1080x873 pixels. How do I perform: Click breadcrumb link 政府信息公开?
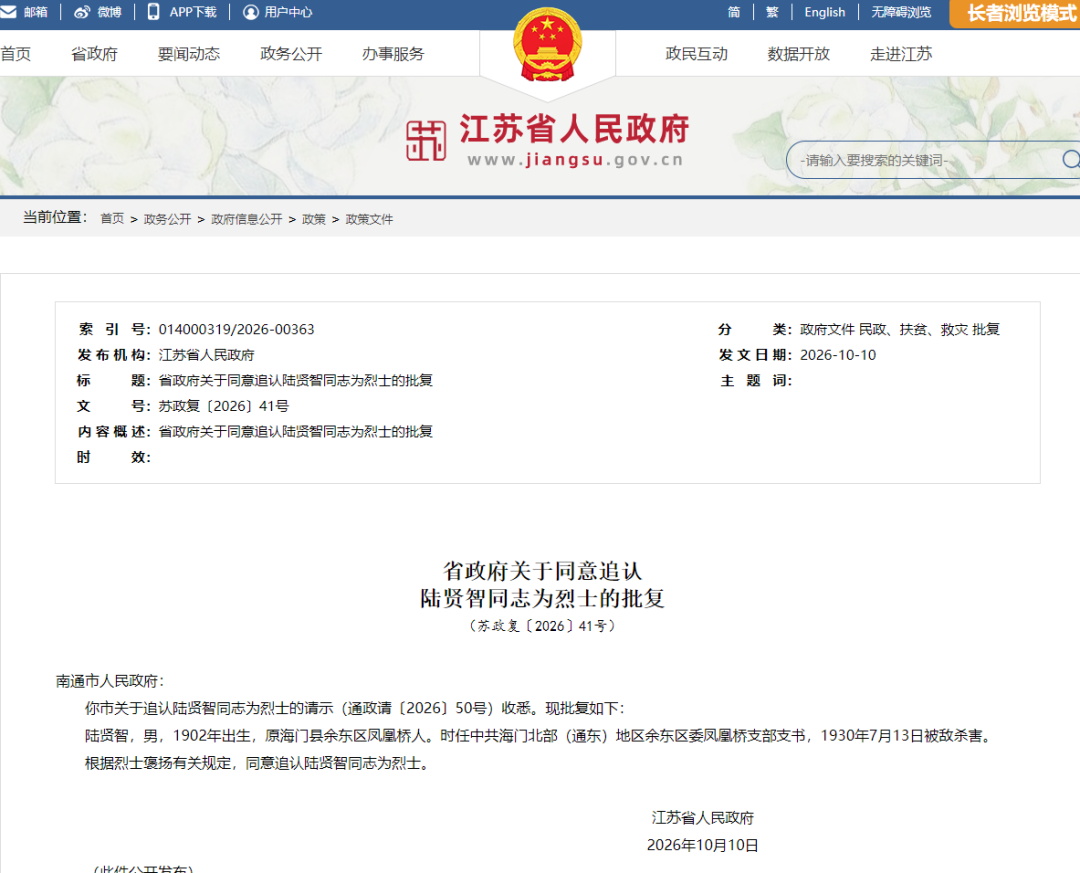(x=247, y=218)
